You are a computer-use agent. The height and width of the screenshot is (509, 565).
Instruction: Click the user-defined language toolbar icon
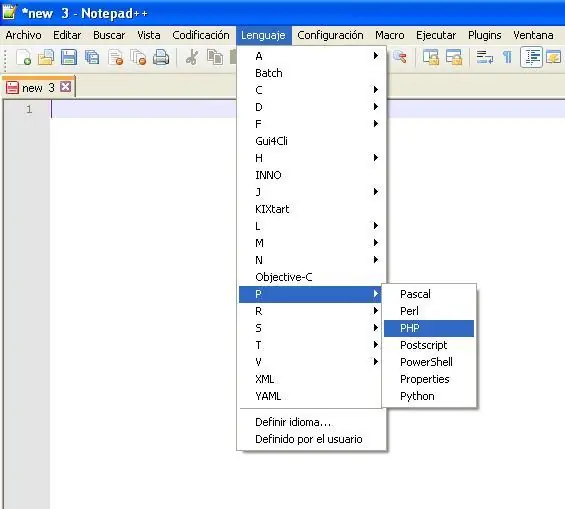pyautogui.click(x=553, y=58)
